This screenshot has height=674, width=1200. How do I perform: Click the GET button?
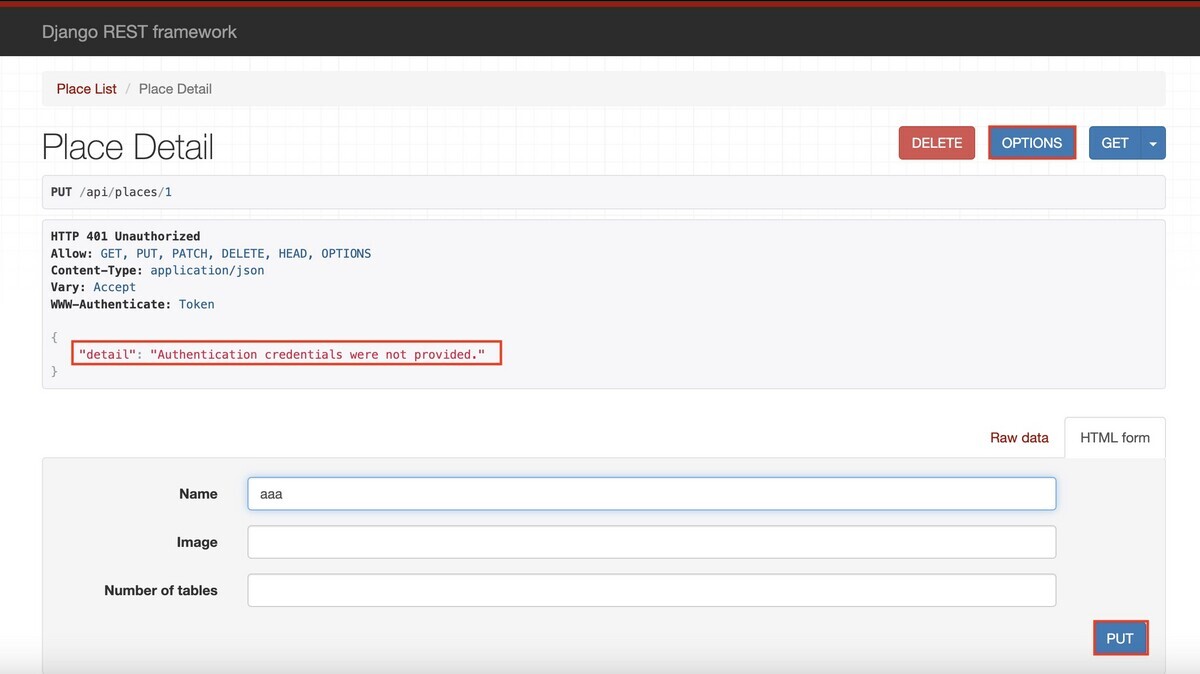point(1113,142)
